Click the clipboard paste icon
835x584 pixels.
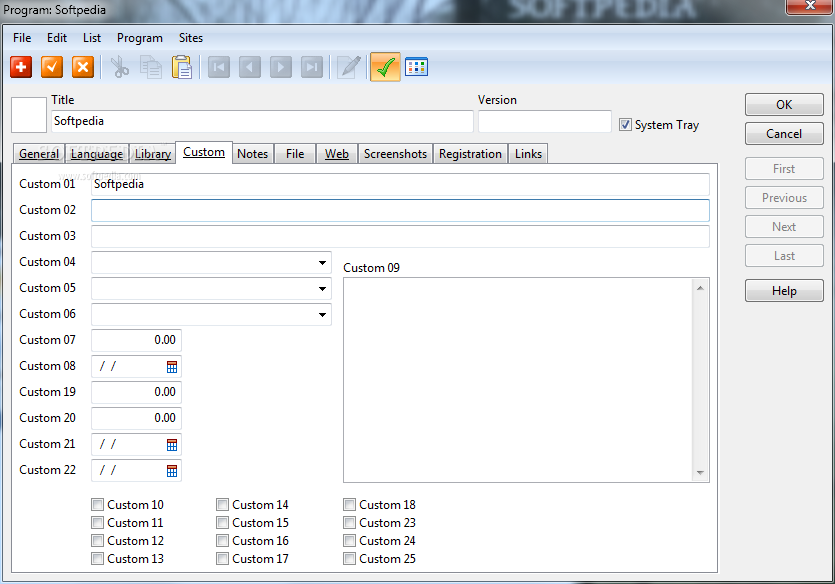tap(182, 67)
